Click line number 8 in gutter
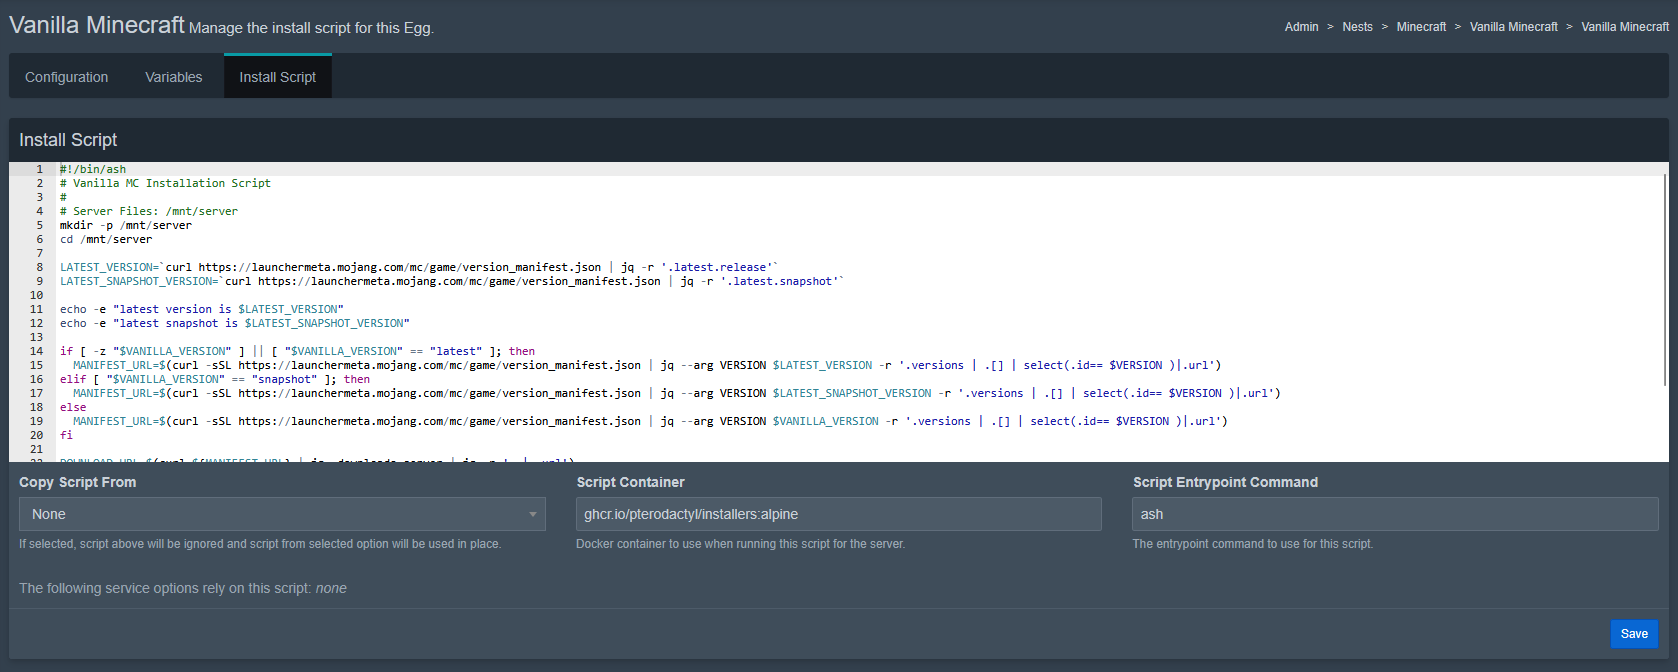Image resolution: width=1678 pixels, height=672 pixels. (x=40, y=267)
